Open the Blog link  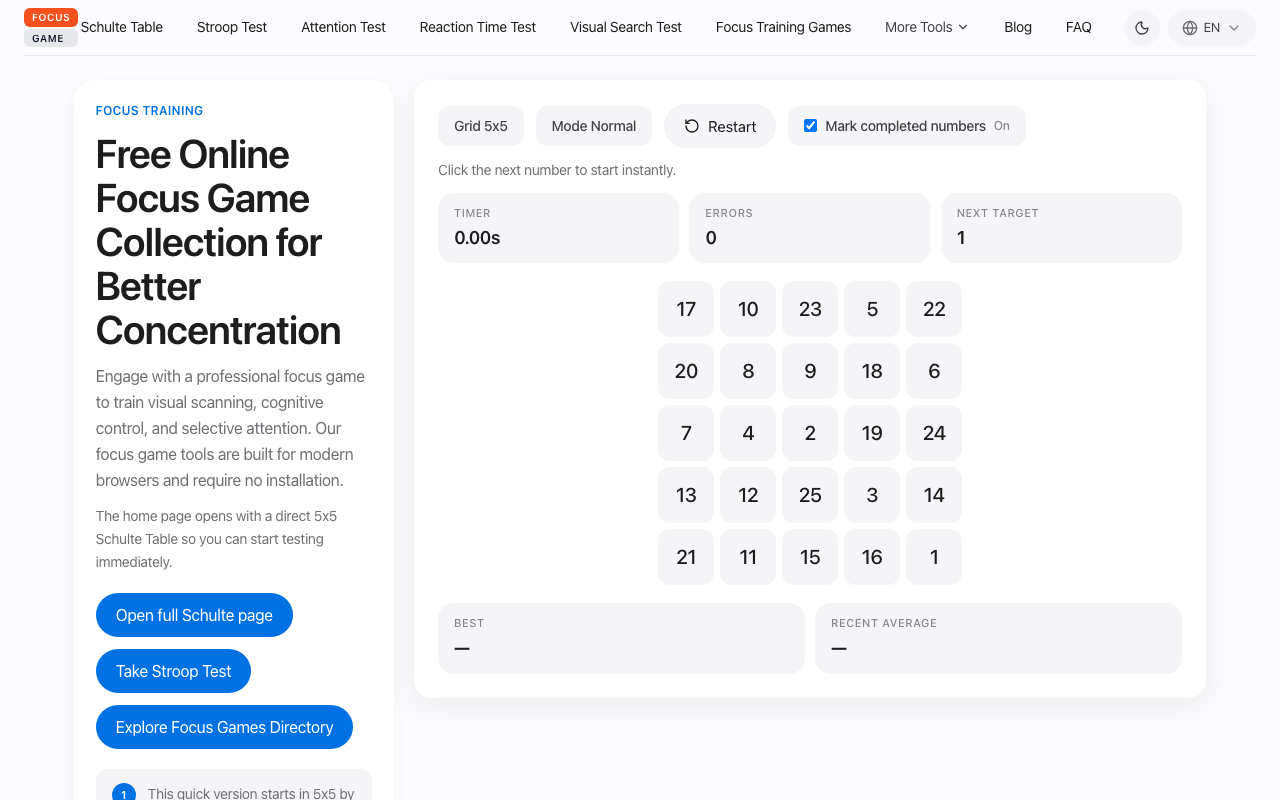tap(1018, 27)
